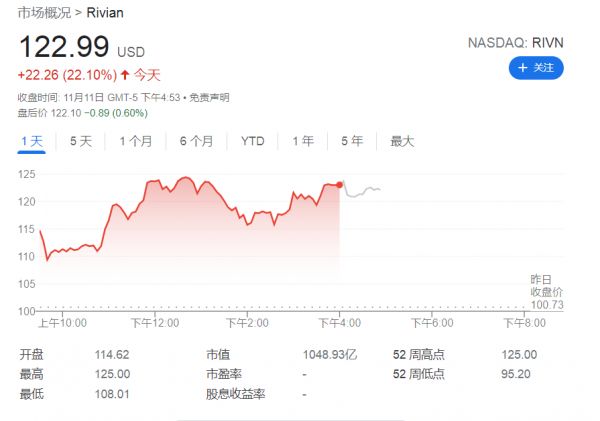The height and width of the screenshot is (421, 600).
Task: Click the 52 周高点 value 125.00
Action: pos(518,355)
